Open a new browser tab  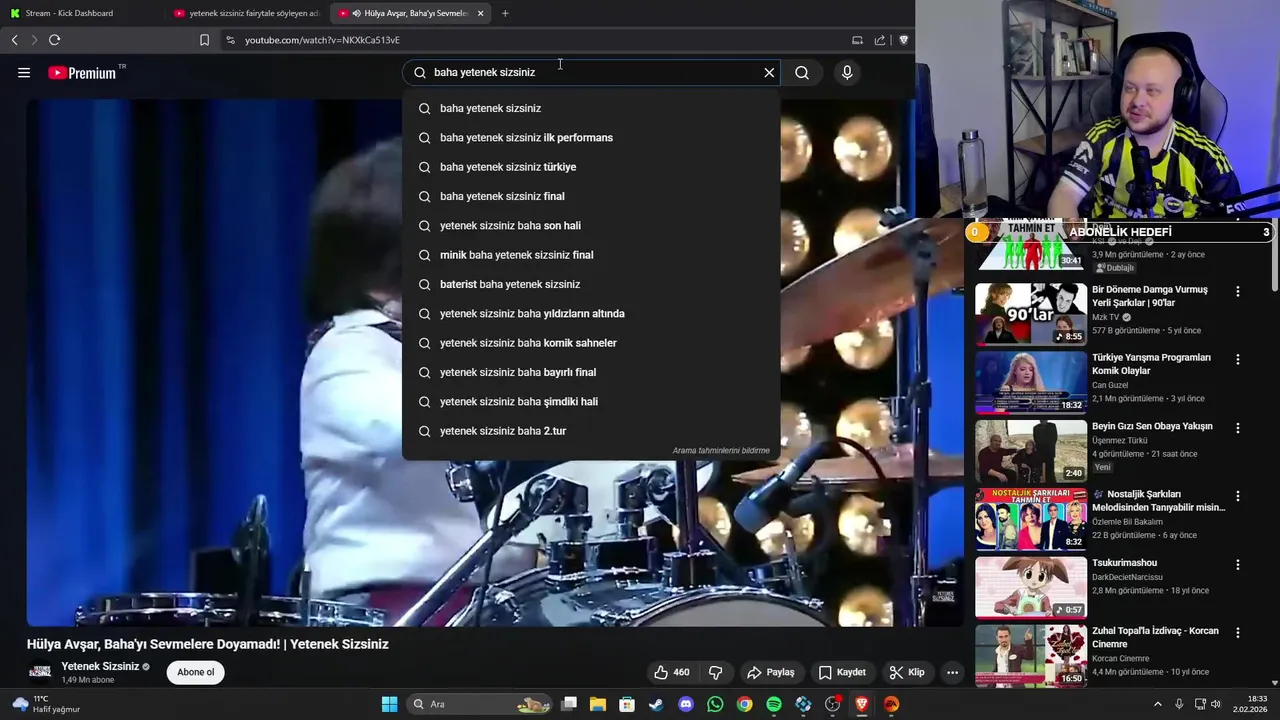click(x=505, y=13)
